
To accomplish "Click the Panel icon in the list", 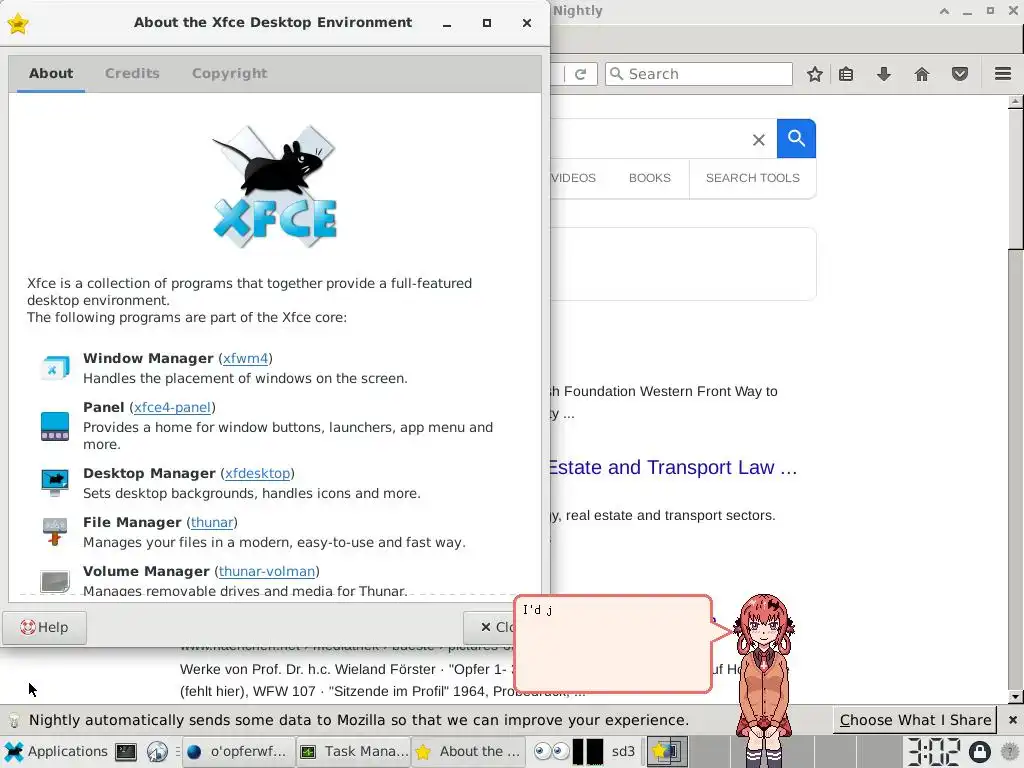I will pos(55,426).
